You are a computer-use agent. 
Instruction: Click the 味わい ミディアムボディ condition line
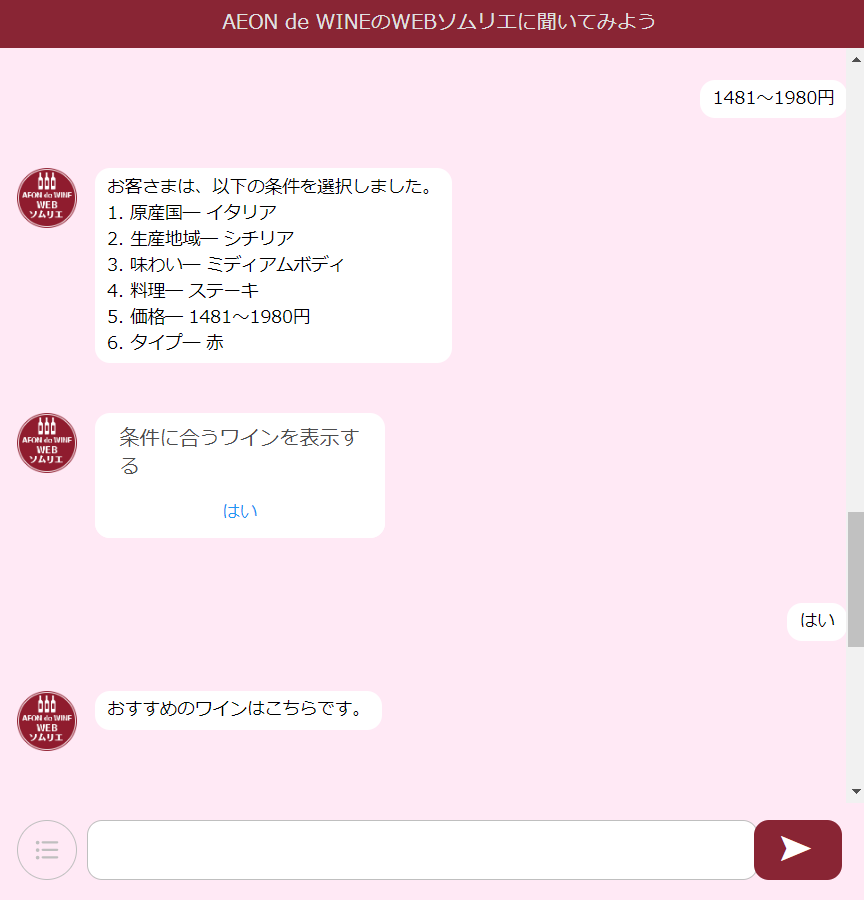coord(226,265)
